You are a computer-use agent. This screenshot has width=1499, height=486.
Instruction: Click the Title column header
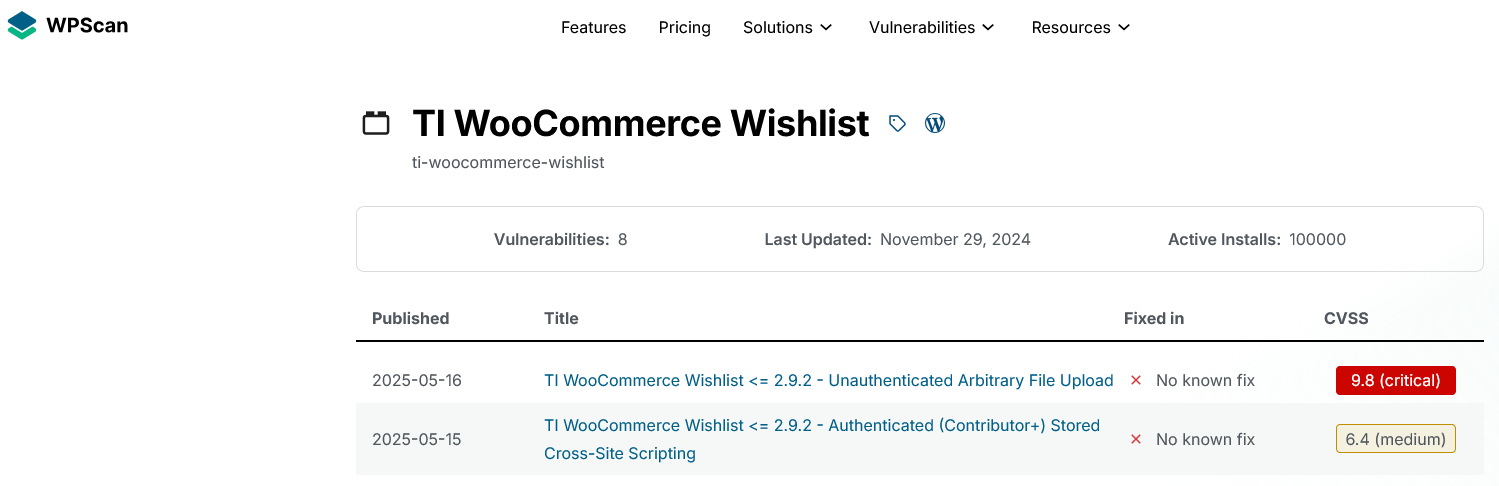561,318
